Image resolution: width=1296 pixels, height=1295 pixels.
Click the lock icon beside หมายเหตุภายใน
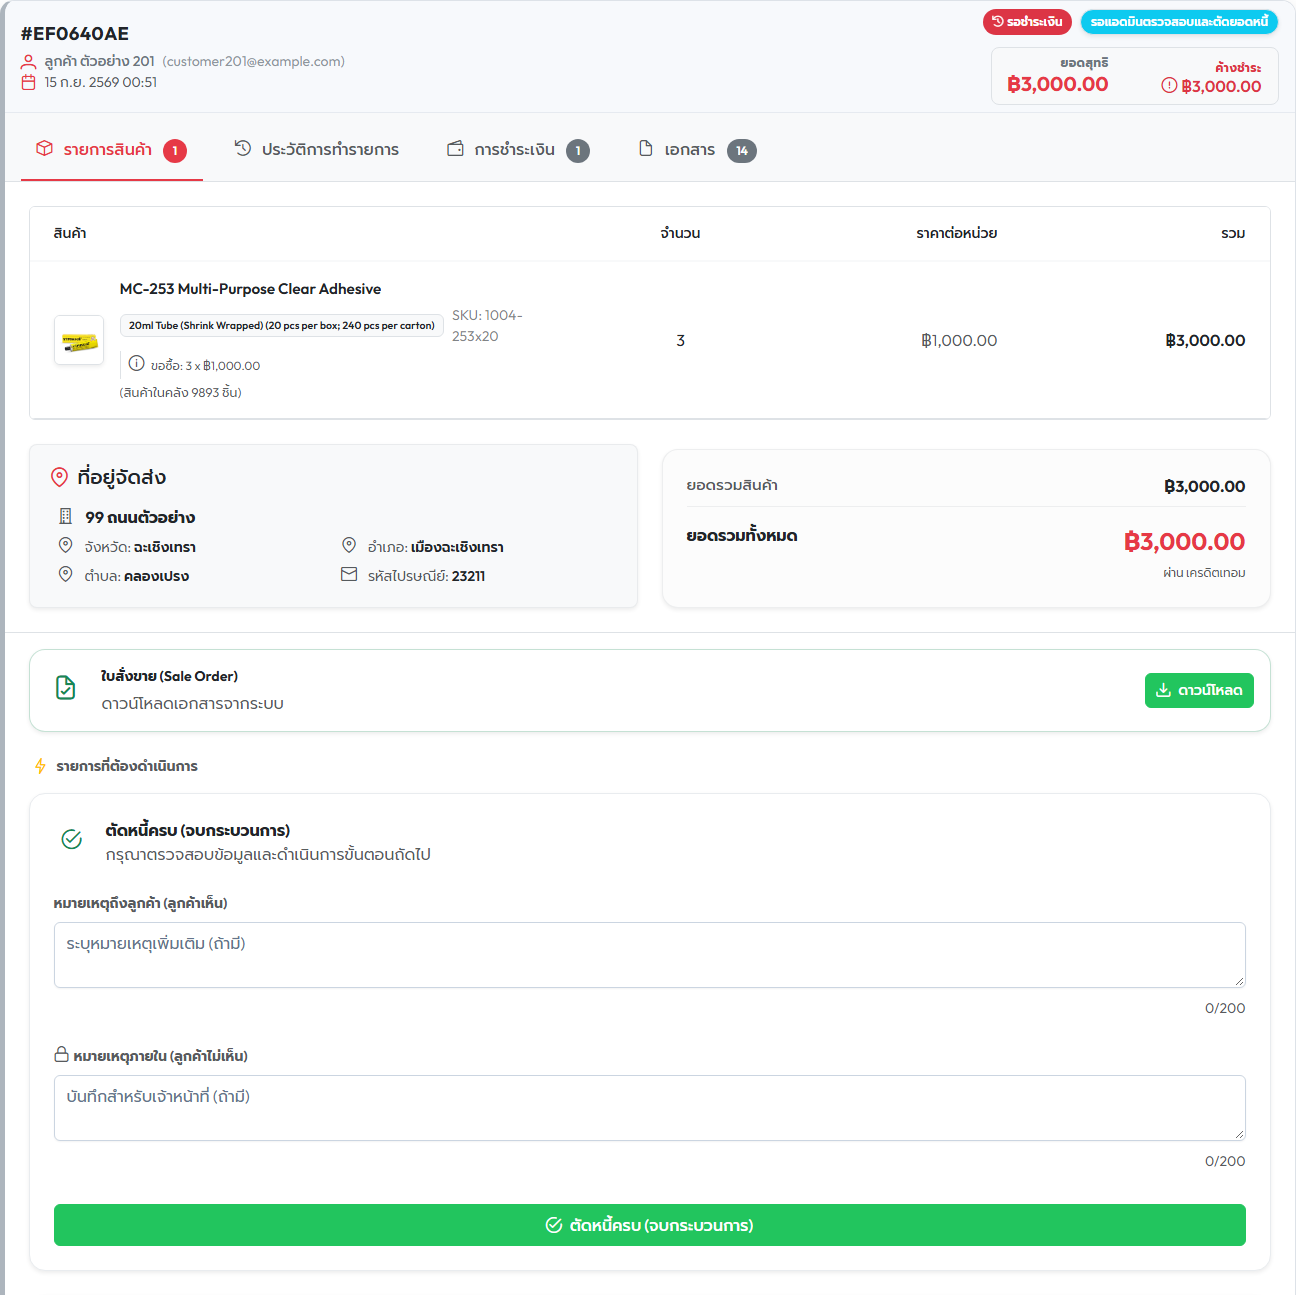61,1054
